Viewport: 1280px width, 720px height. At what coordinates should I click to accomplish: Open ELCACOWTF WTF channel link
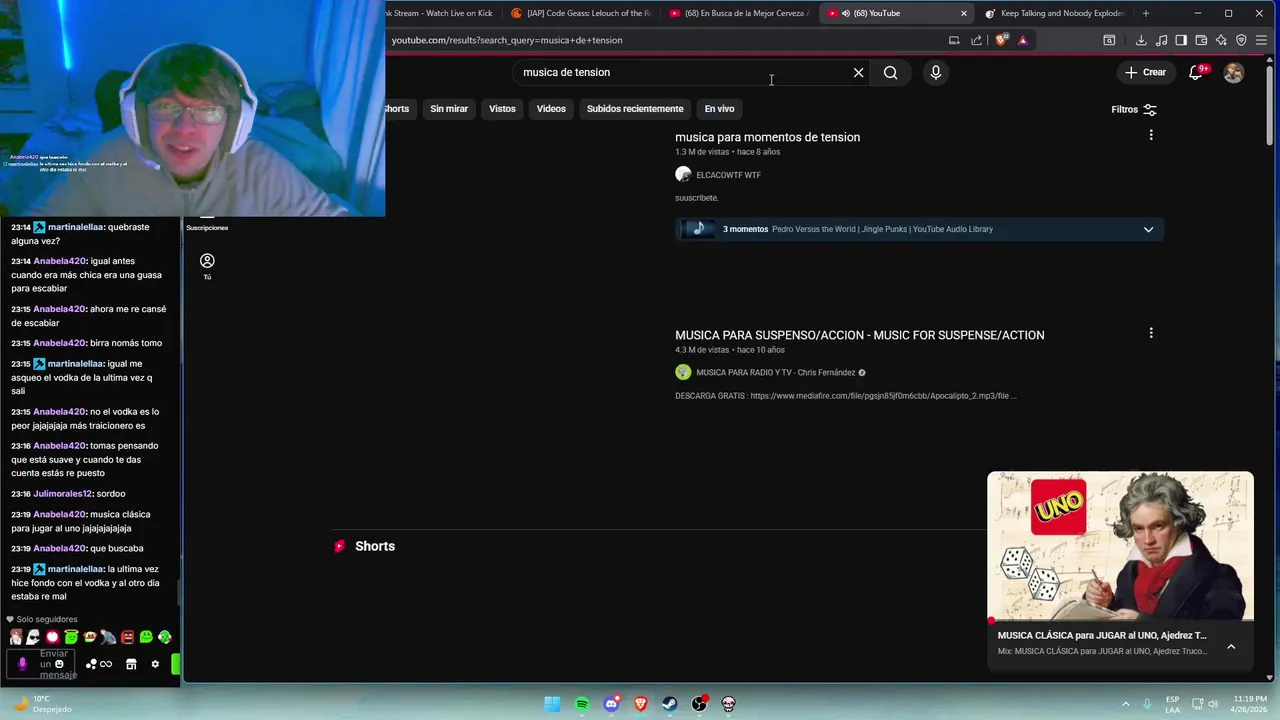click(728, 175)
